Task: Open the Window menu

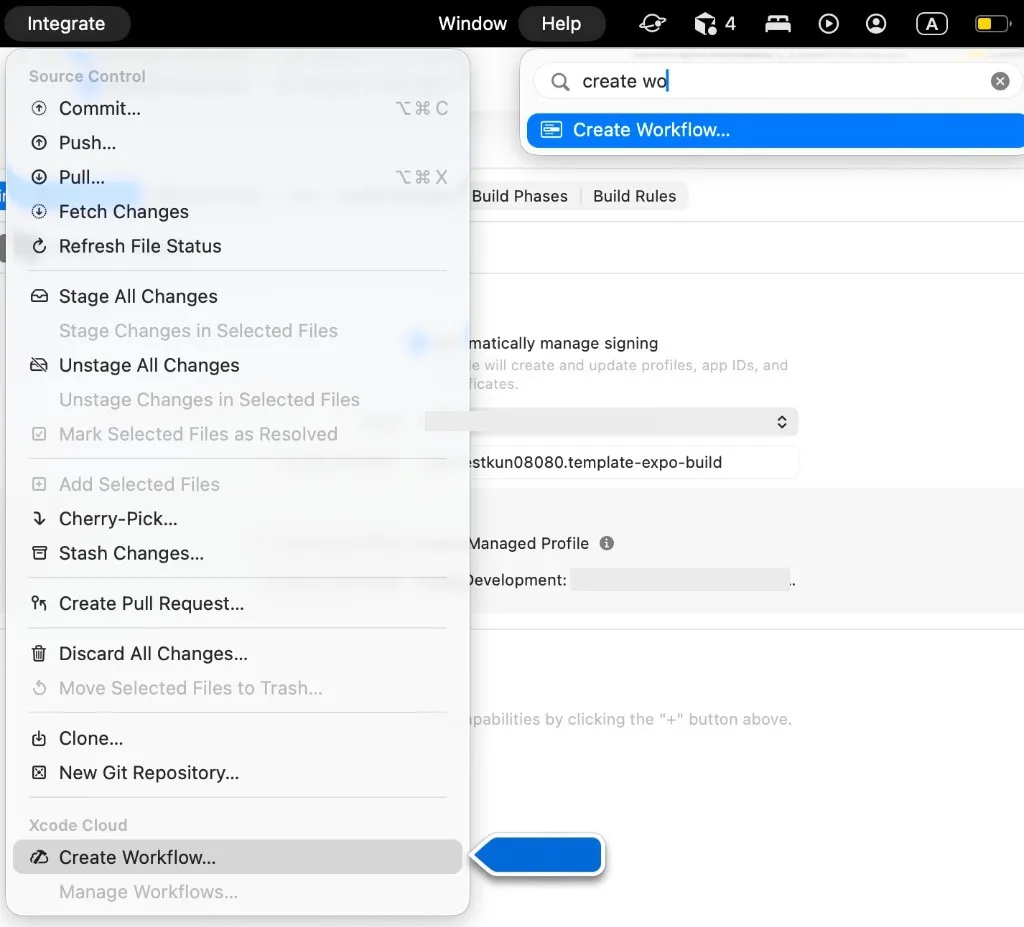Action: pyautogui.click(x=472, y=24)
